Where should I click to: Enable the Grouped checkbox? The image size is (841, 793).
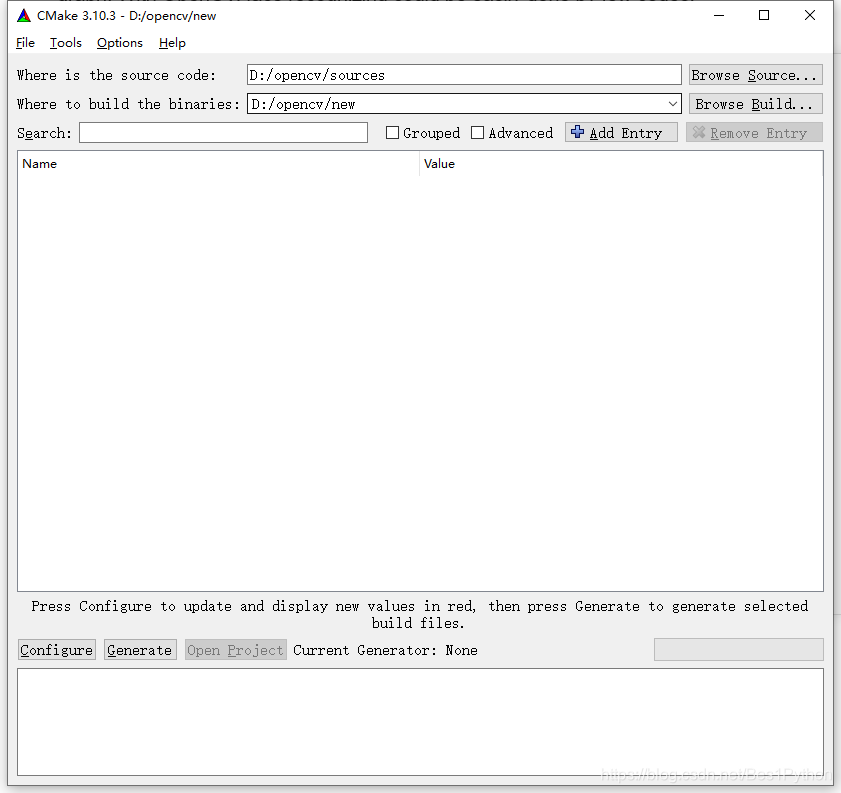click(x=392, y=133)
